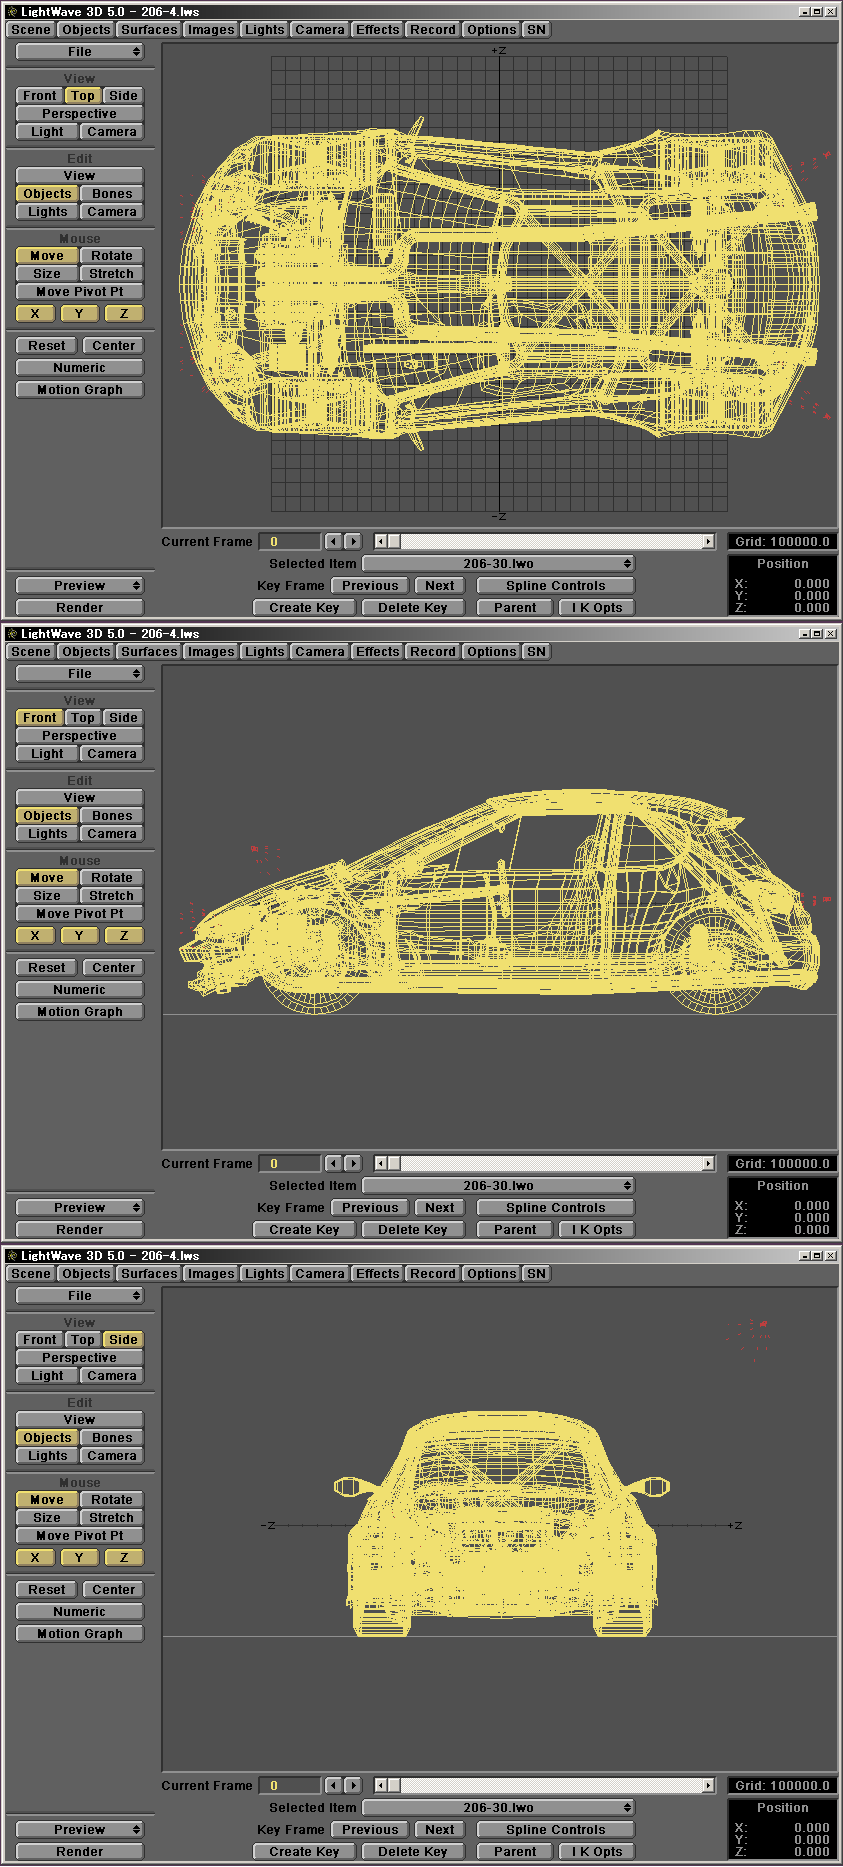Click the frame slider track in middle window
843x1867 pixels.
click(550, 1163)
